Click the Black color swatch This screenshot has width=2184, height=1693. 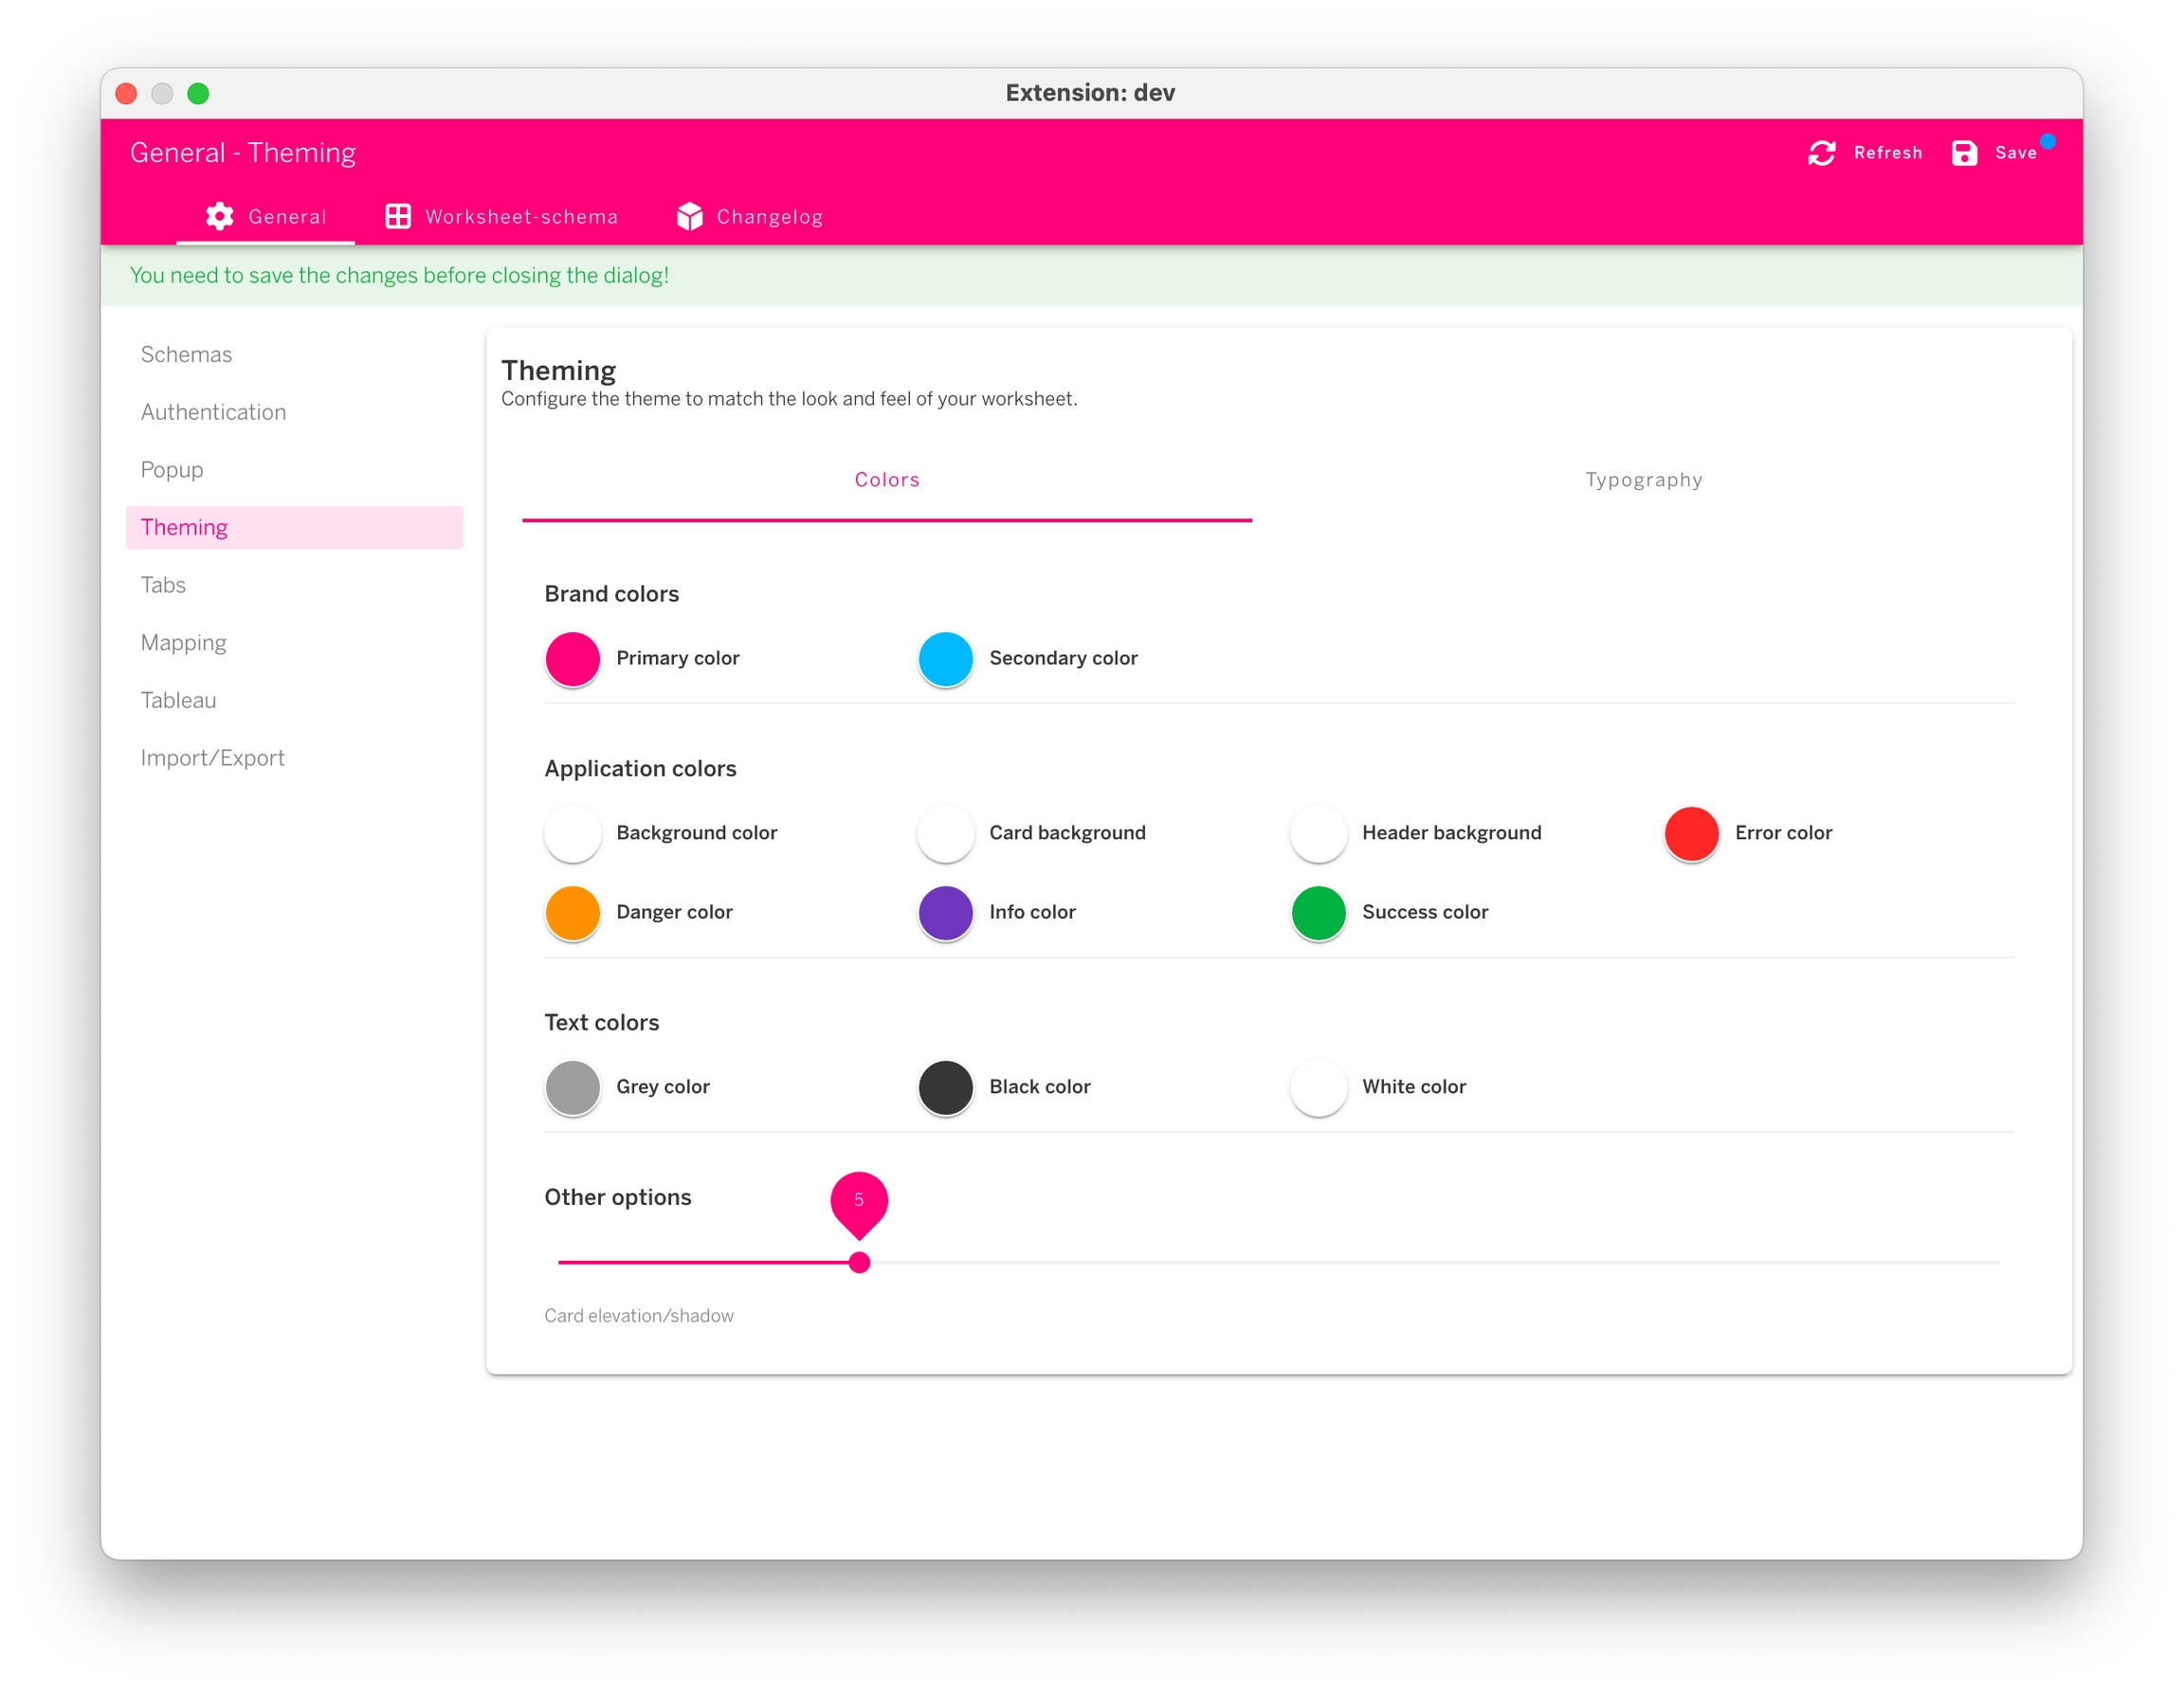click(x=945, y=1087)
